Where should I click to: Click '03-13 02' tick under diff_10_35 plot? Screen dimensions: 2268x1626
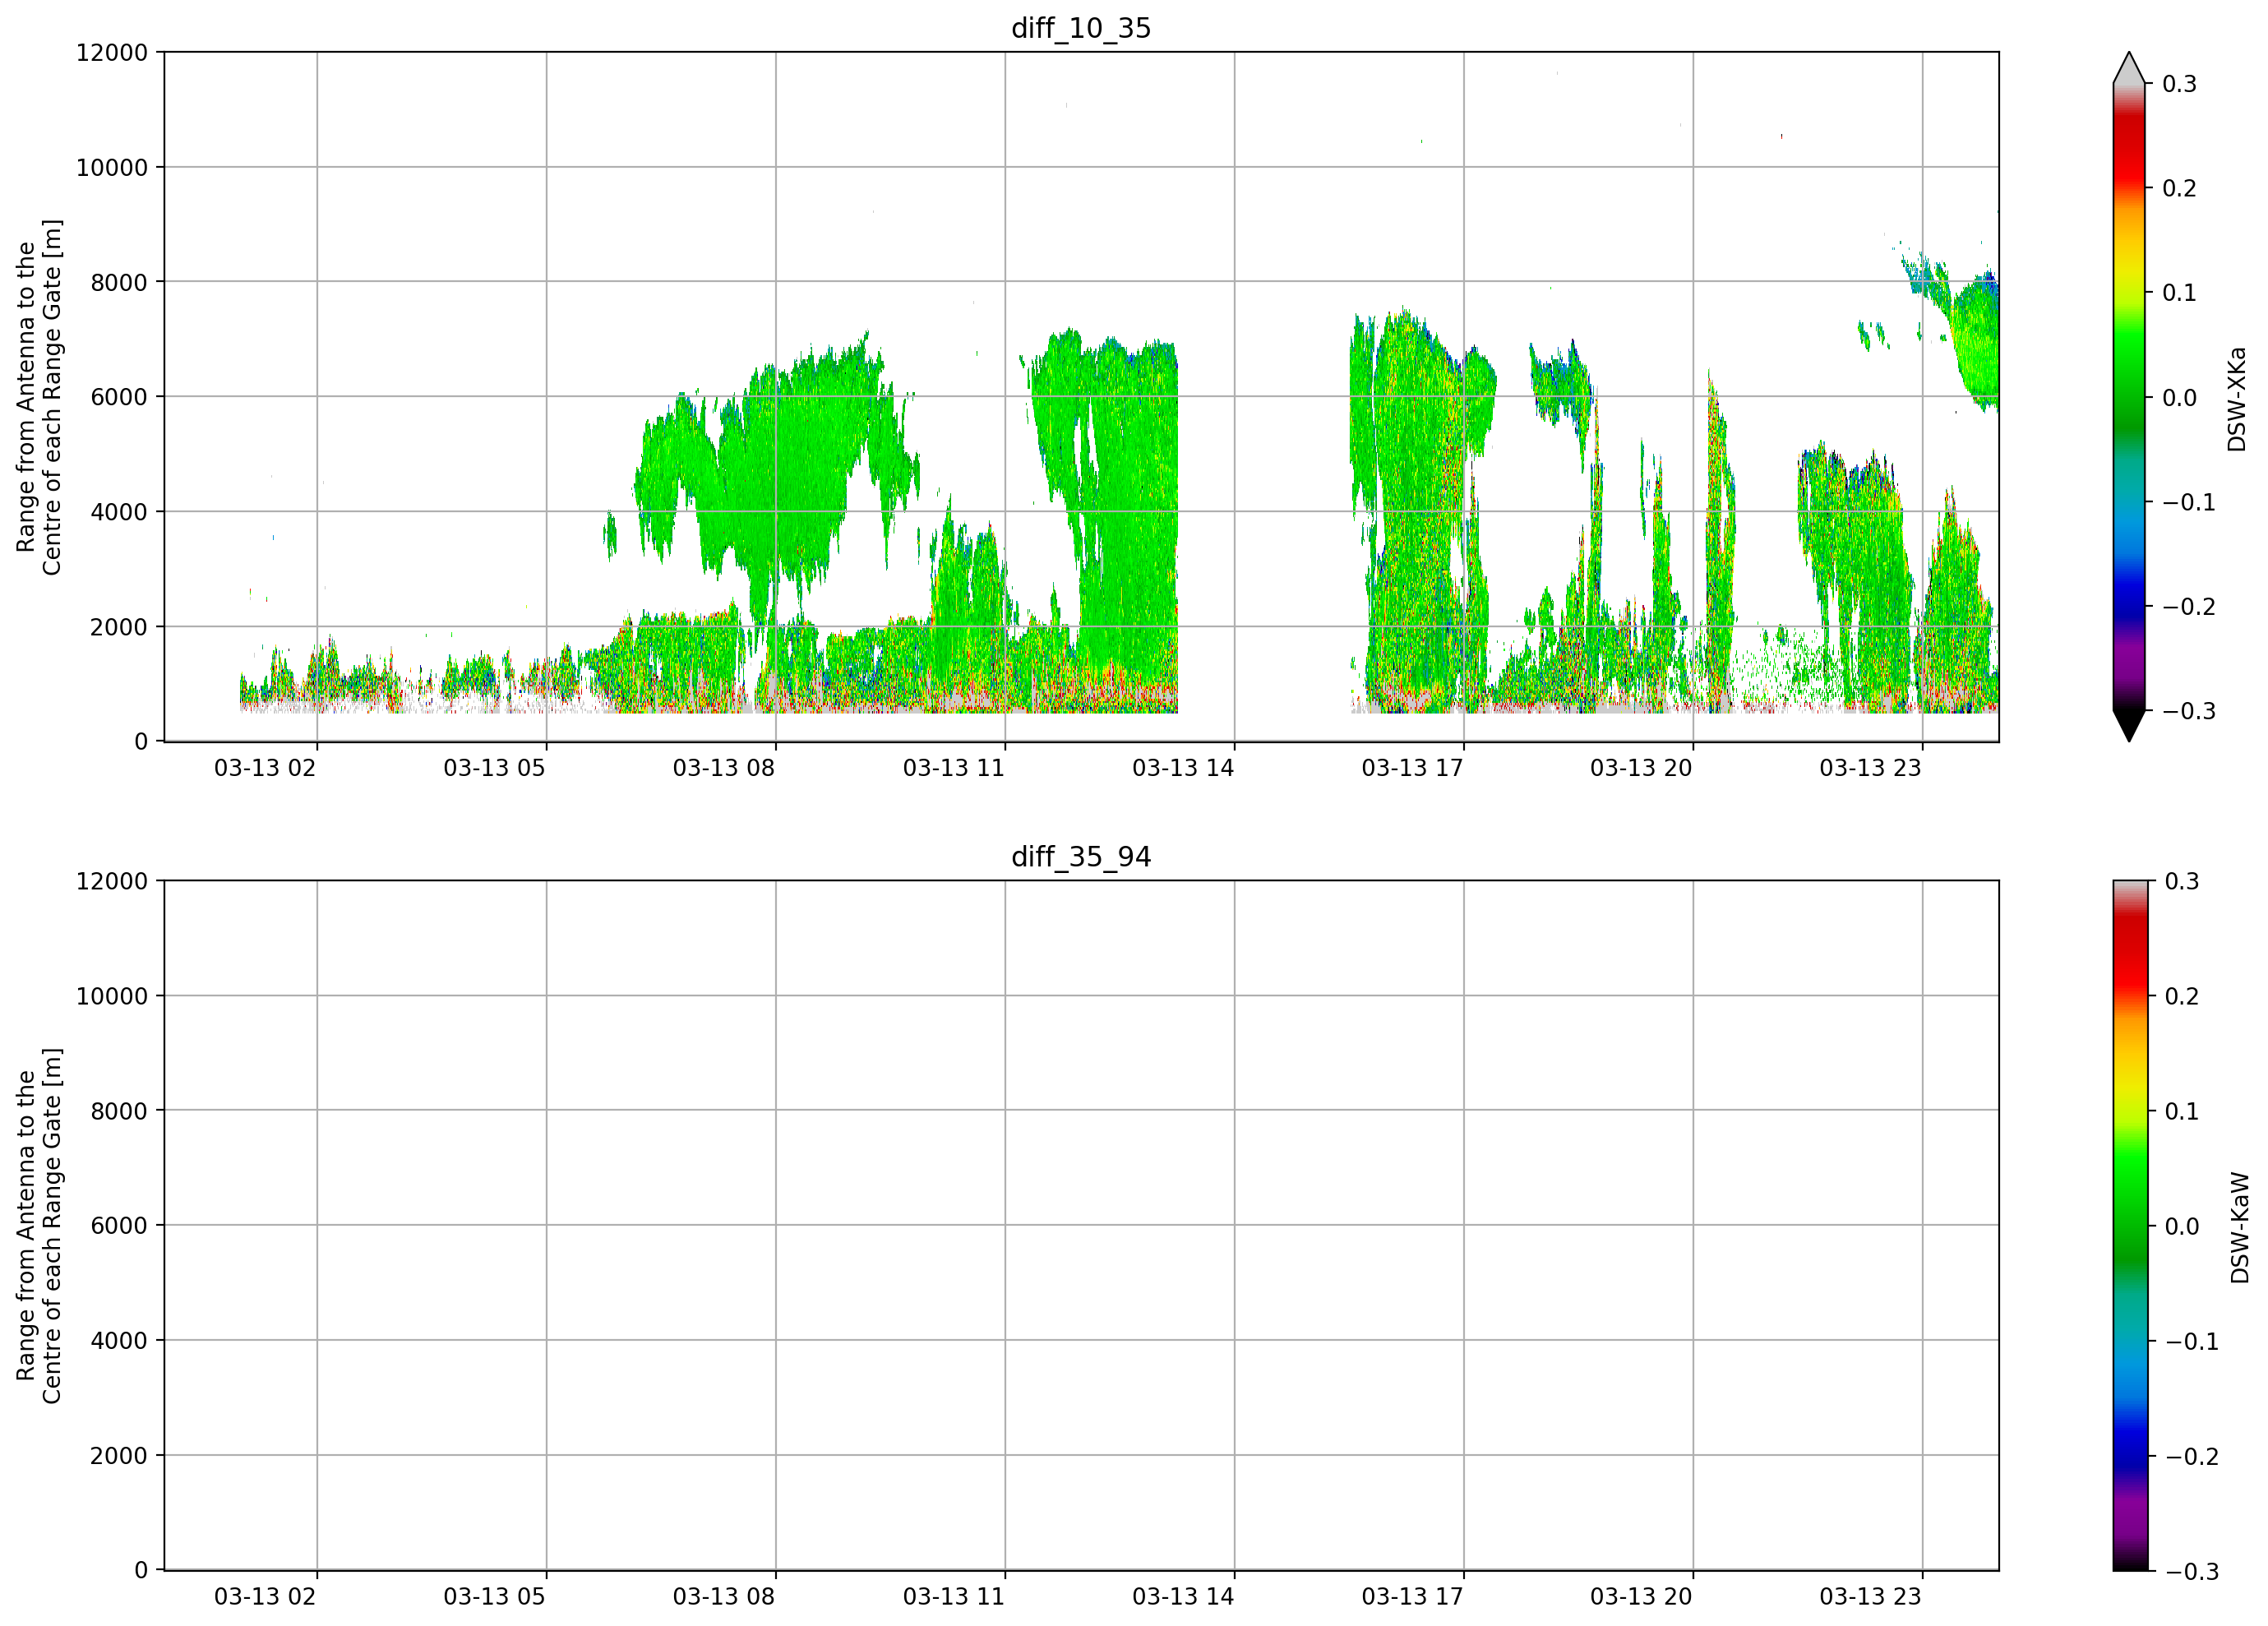tap(265, 768)
